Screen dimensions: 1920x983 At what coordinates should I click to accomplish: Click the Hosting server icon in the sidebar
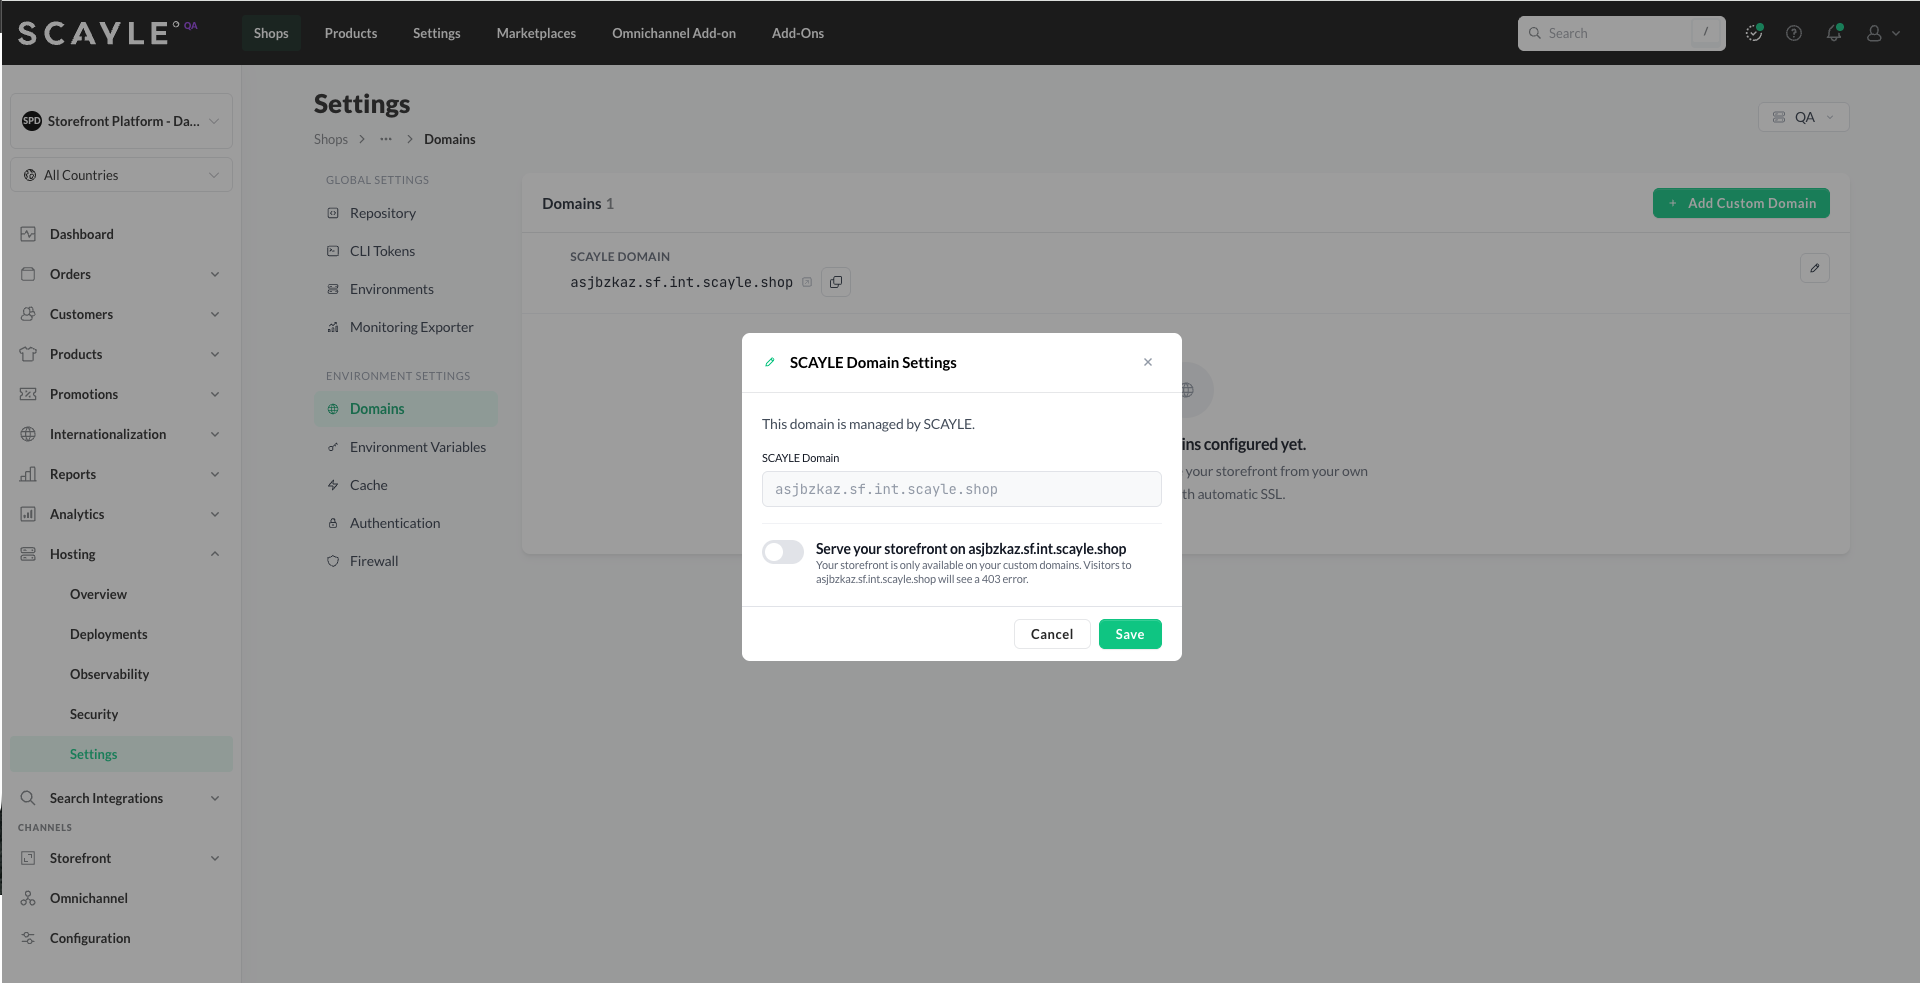coord(28,554)
